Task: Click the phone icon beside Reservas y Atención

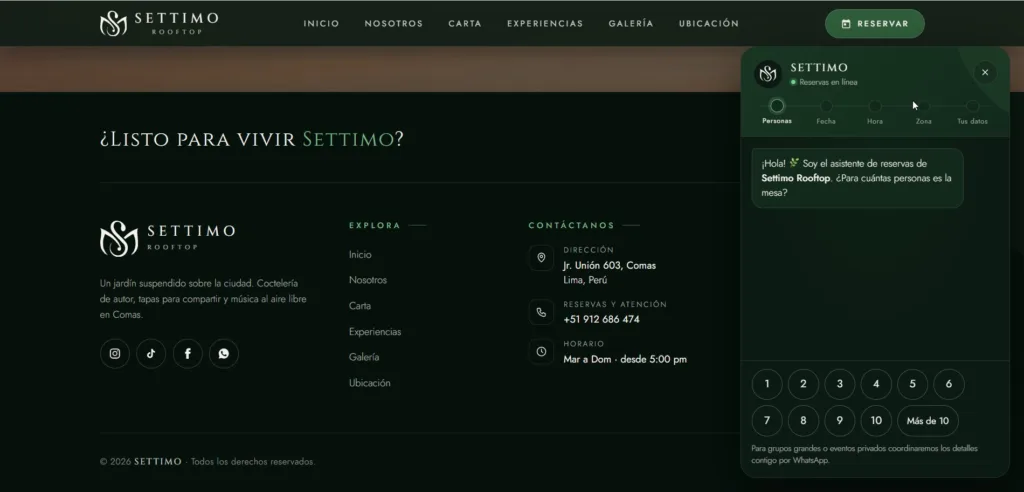Action: [x=541, y=312]
